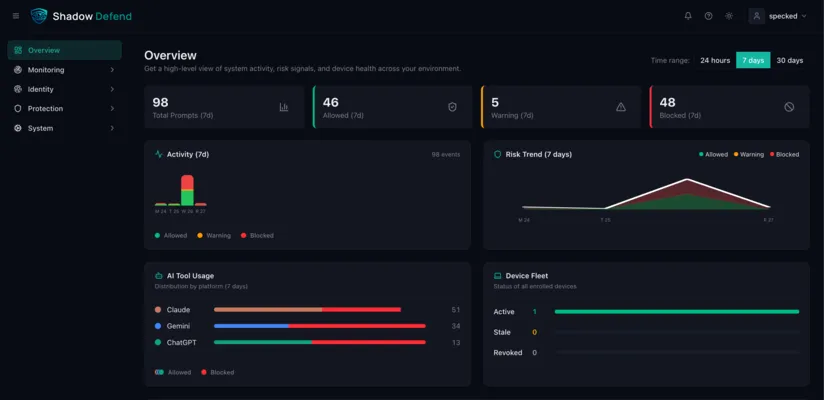Image resolution: width=824 pixels, height=400 pixels.
Task: Click the Overview grid icon in sidebar
Action: [x=18, y=50]
